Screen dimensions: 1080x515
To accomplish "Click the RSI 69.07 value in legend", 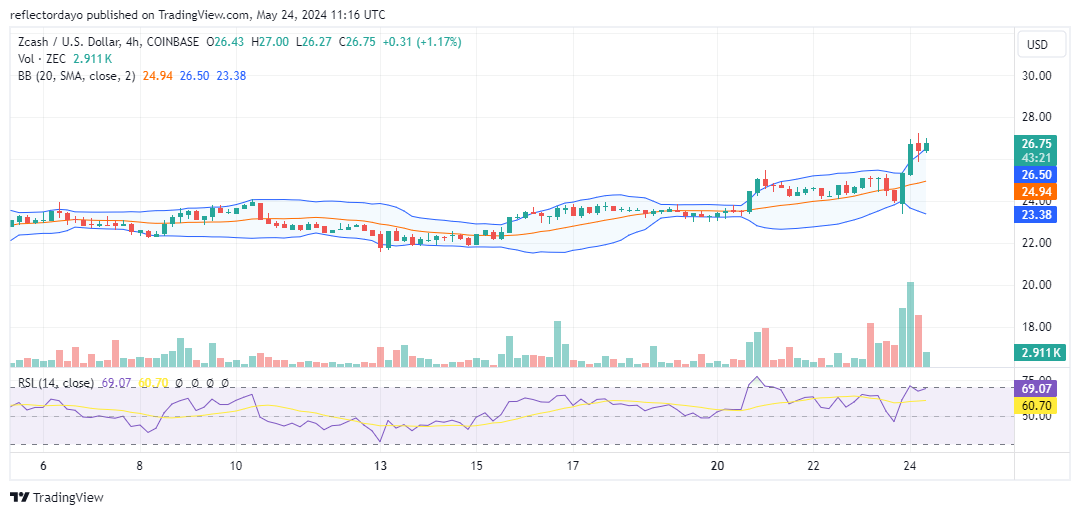I will (x=116, y=382).
